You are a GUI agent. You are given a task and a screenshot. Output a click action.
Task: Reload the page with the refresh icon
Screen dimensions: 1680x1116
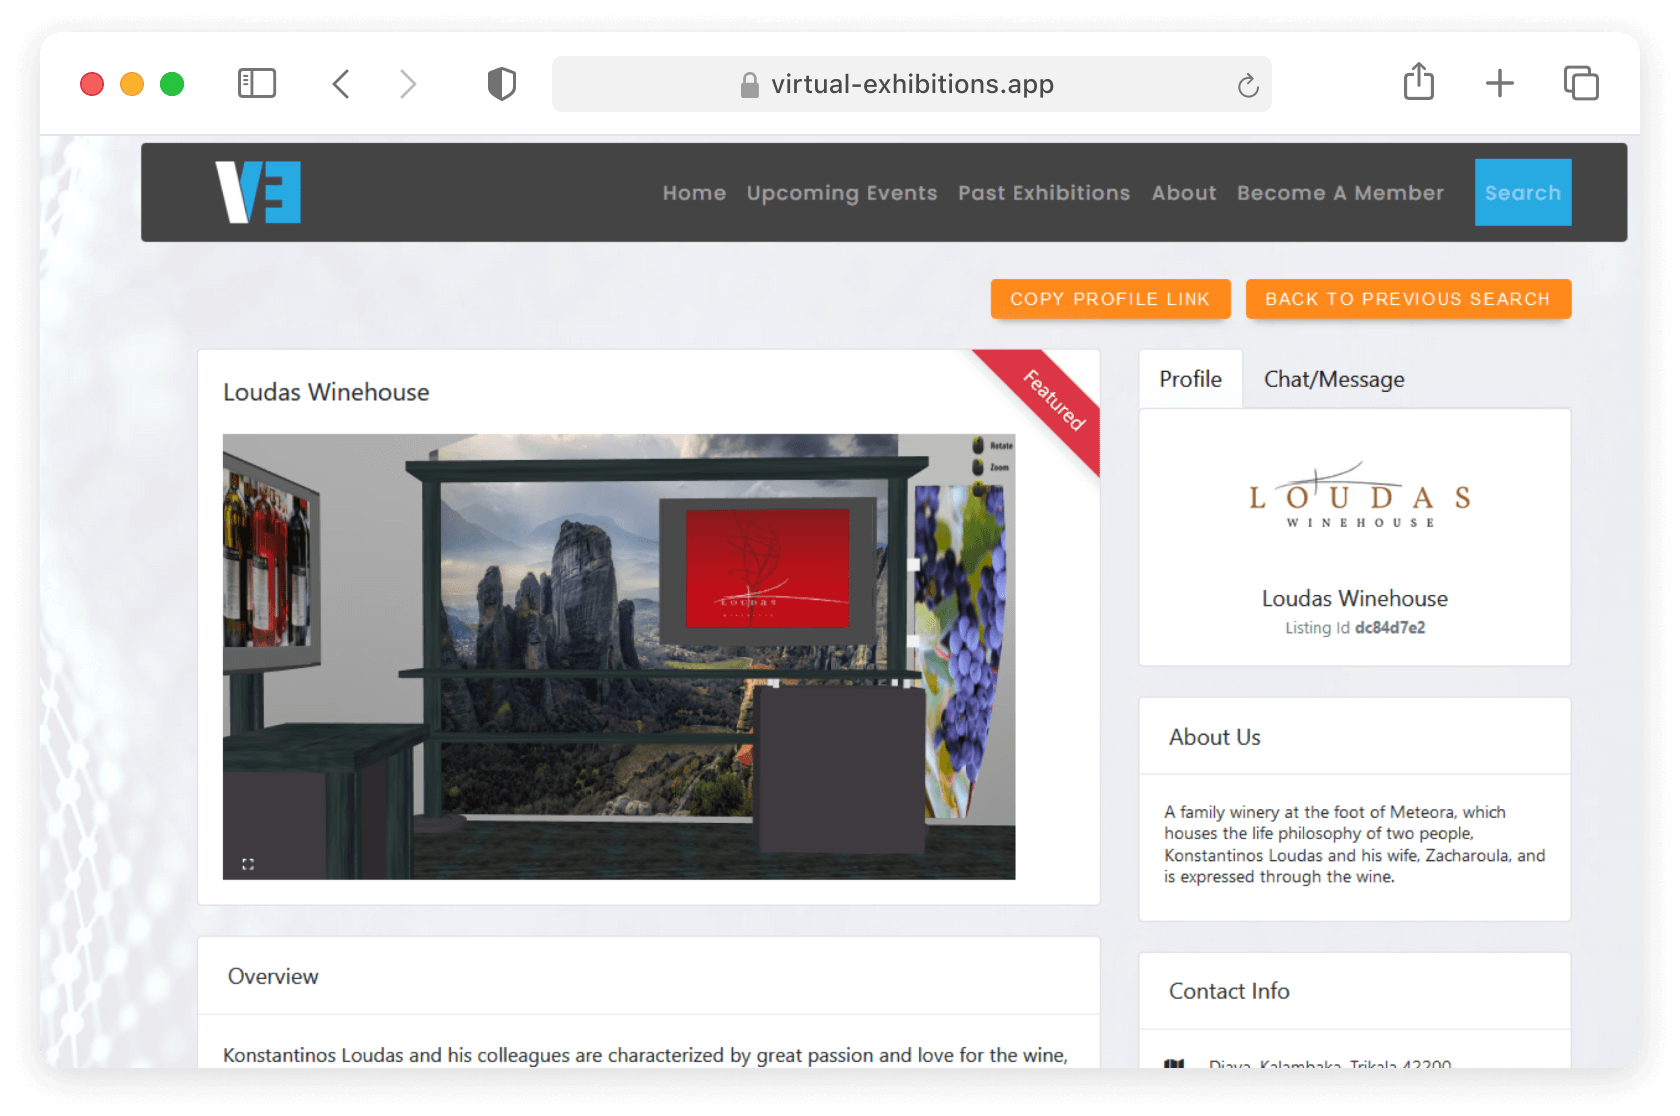[1247, 85]
